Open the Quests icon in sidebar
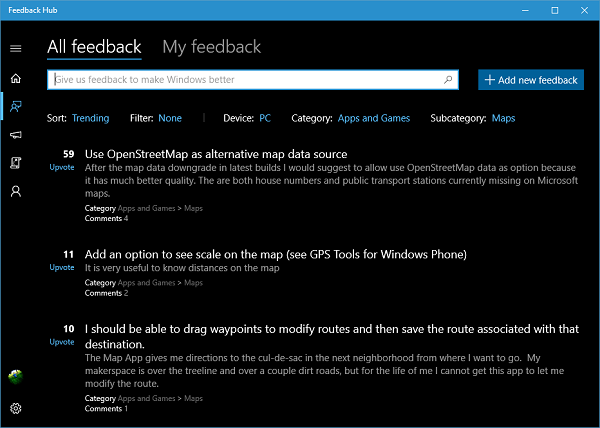This screenshot has width=600, height=428. click(x=16, y=163)
